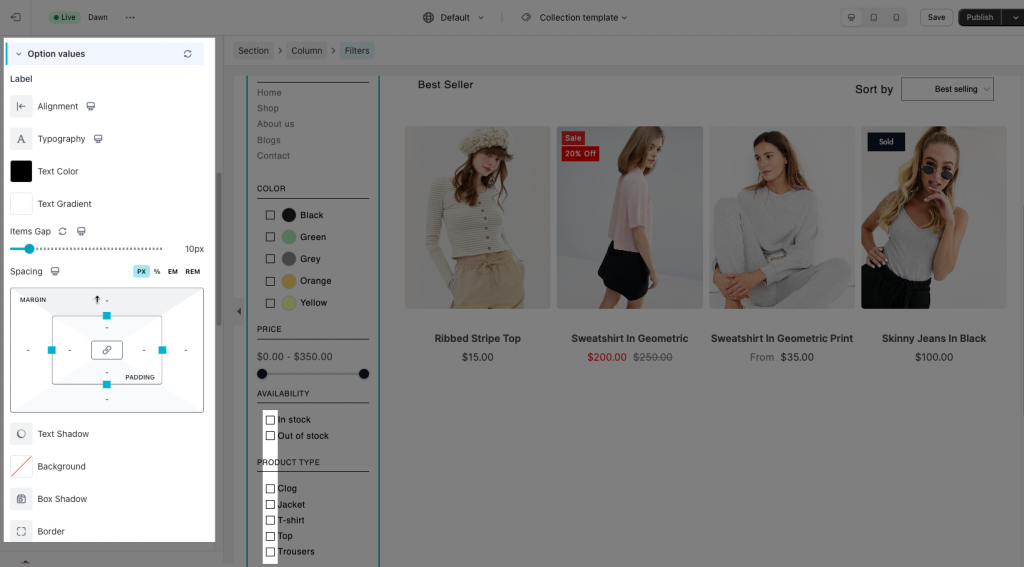Check the Clog product type checkbox
The width and height of the screenshot is (1024, 567).
270,489
